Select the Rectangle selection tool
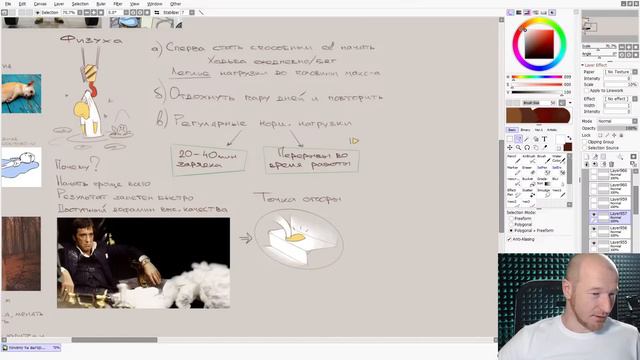Screen dimensions: 640x360 (x=510, y=139)
